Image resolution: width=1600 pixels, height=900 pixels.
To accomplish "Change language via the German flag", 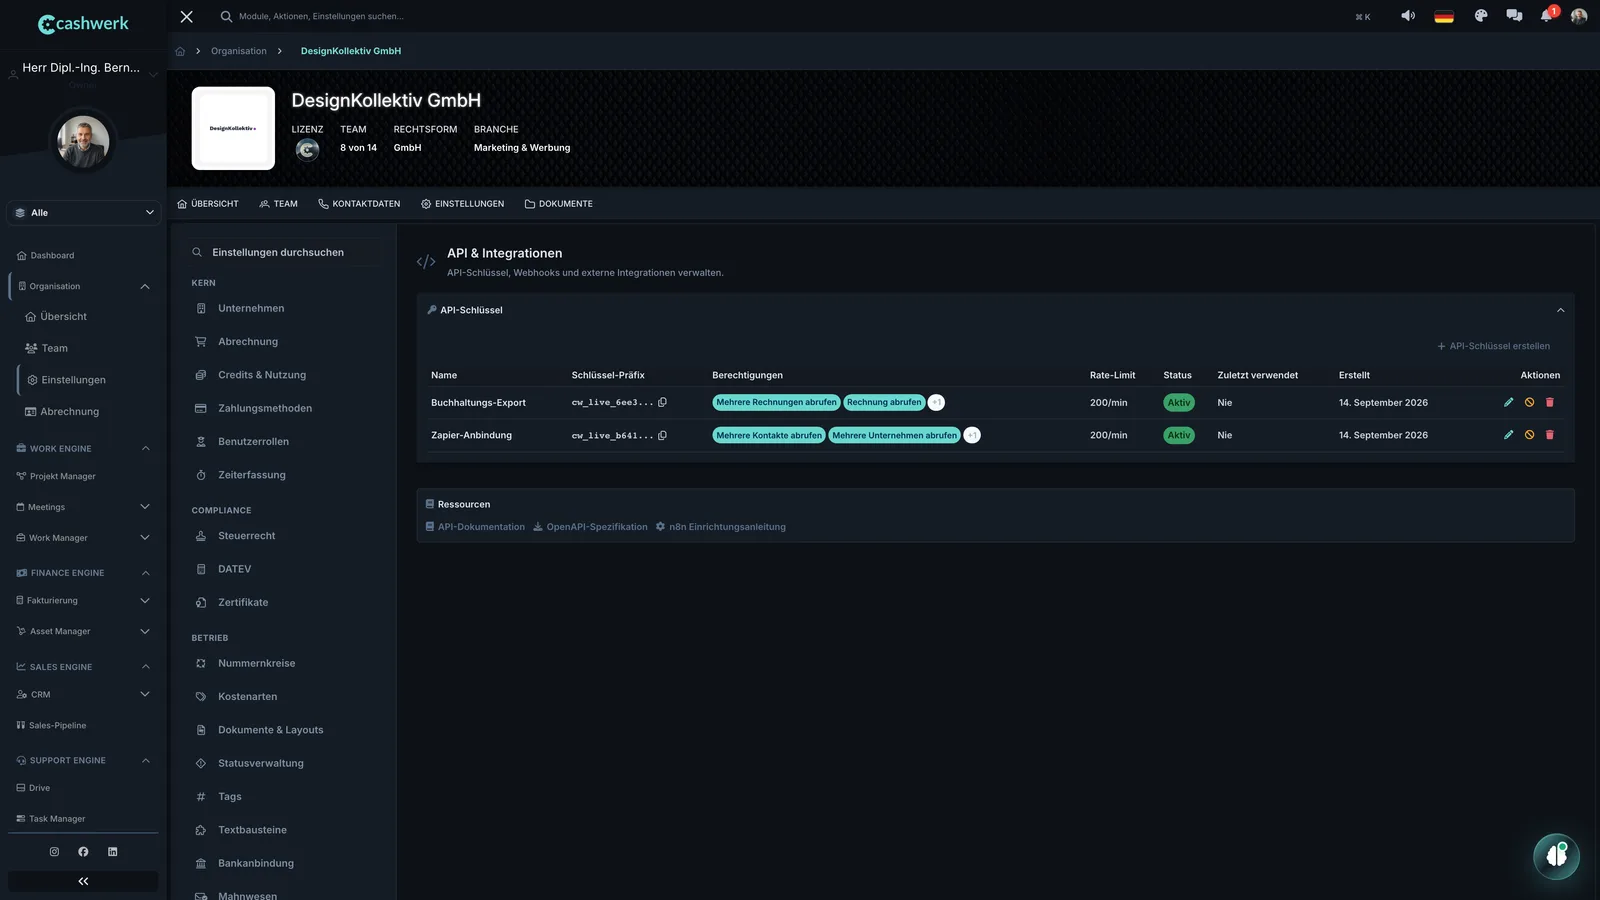I will coord(1444,16).
